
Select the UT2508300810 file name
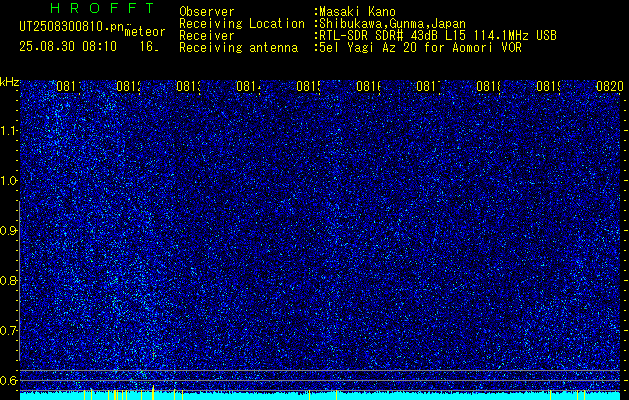click(x=72, y=27)
